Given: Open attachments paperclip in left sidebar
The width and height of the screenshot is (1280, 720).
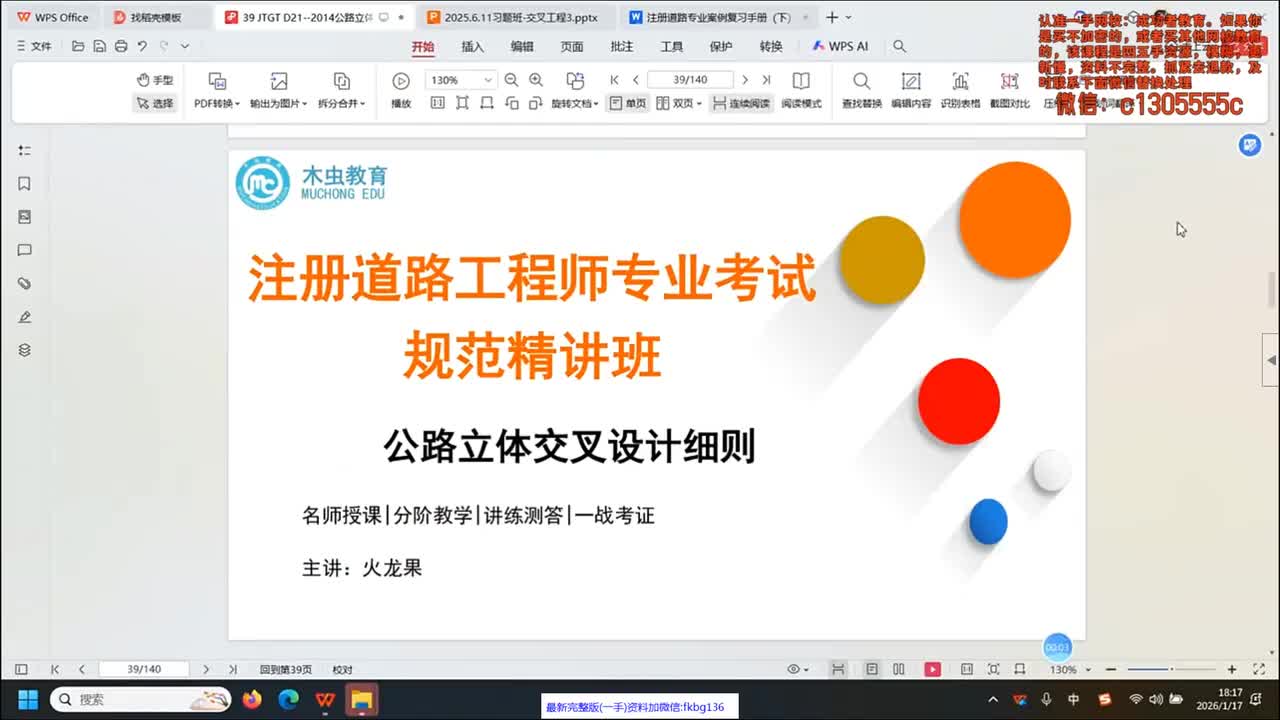Looking at the screenshot, I should tap(25, 284).
